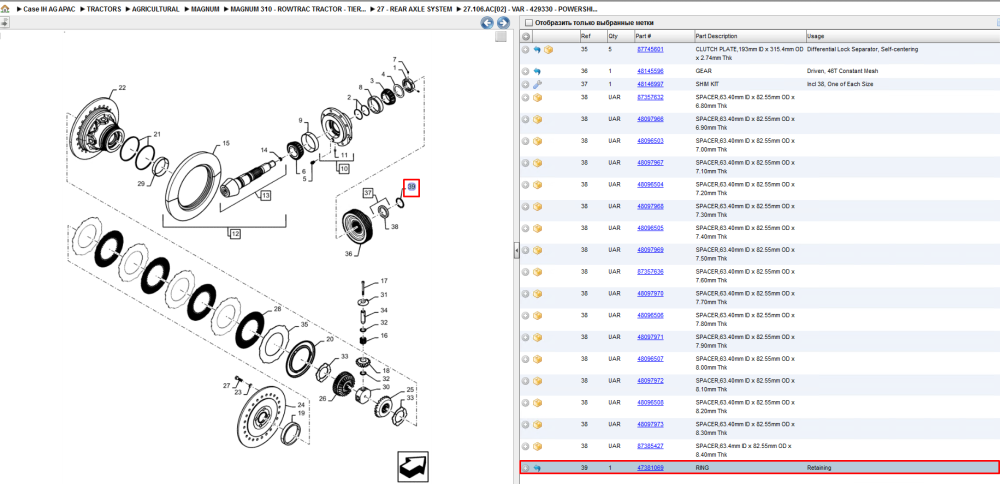
Task: Click the blue arrow icon for GEAR 48145596
Action: coord(537,71)
